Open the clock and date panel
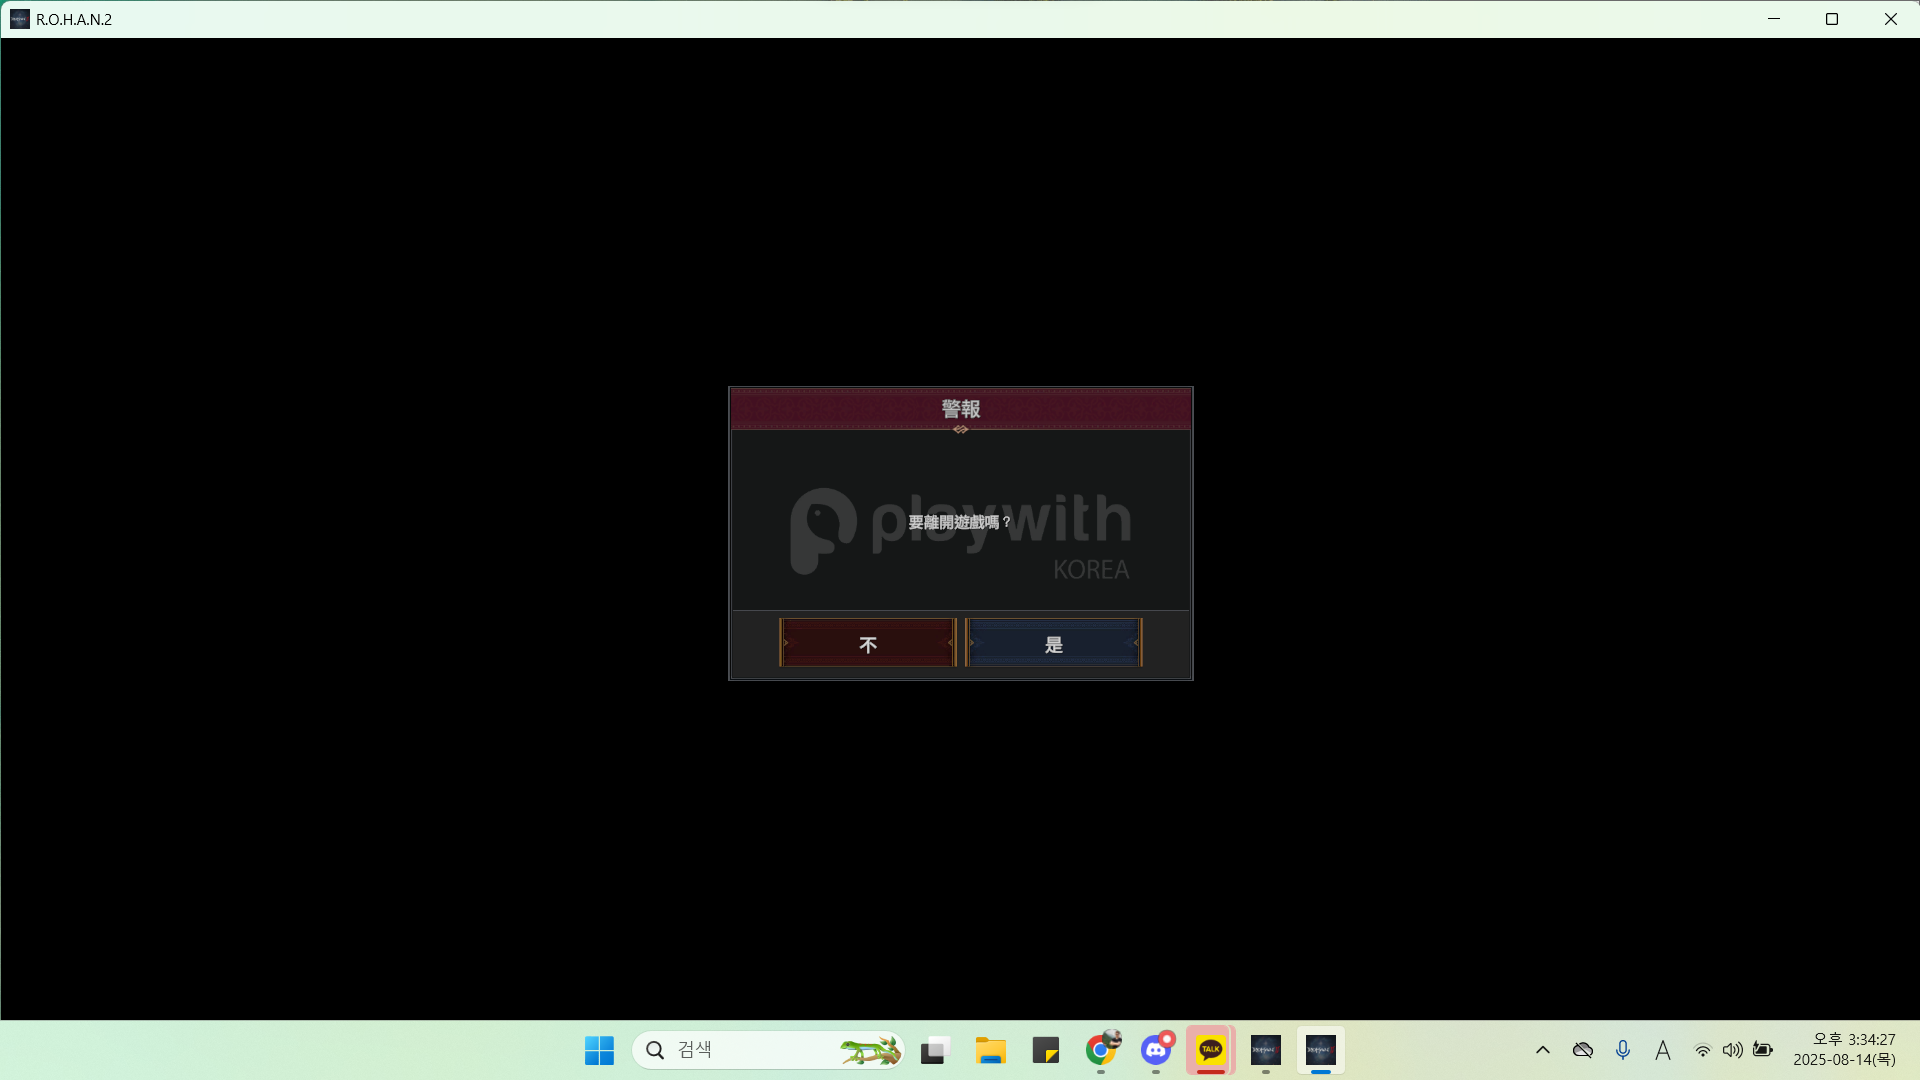Image resolution: width=1920 pixels, height=1080 pixels. click(x=1844, y=1050)
